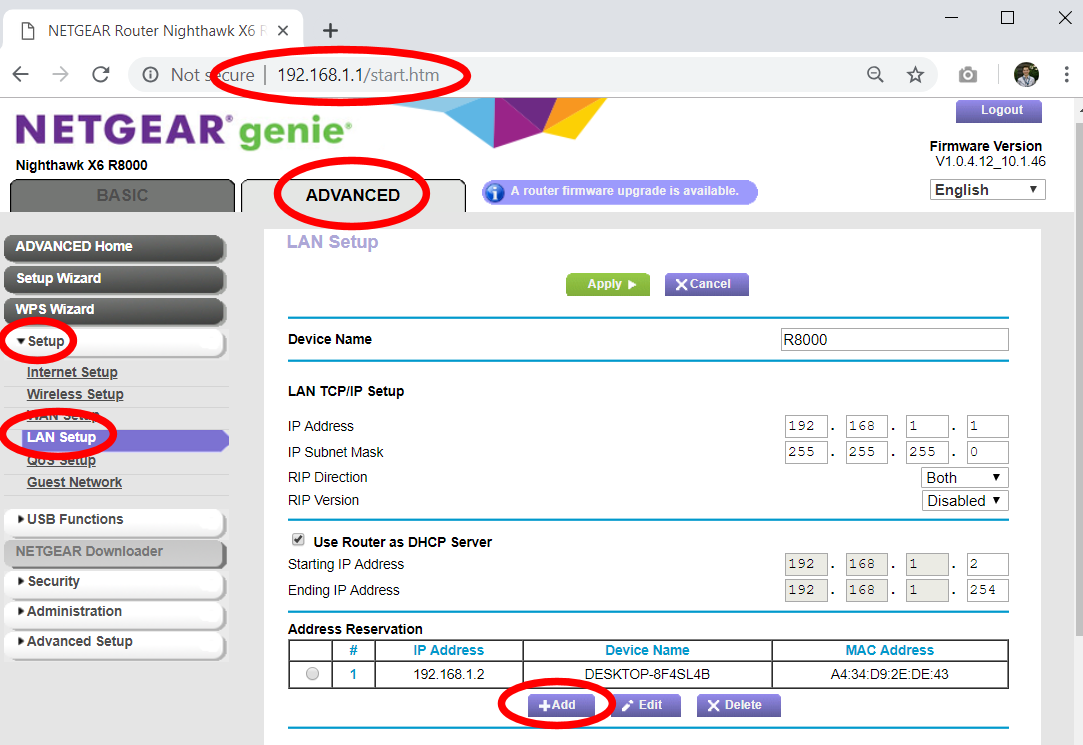Click the browser back arrow
The height and width of the screenshot is (745, 1083).
pos(21,75)
